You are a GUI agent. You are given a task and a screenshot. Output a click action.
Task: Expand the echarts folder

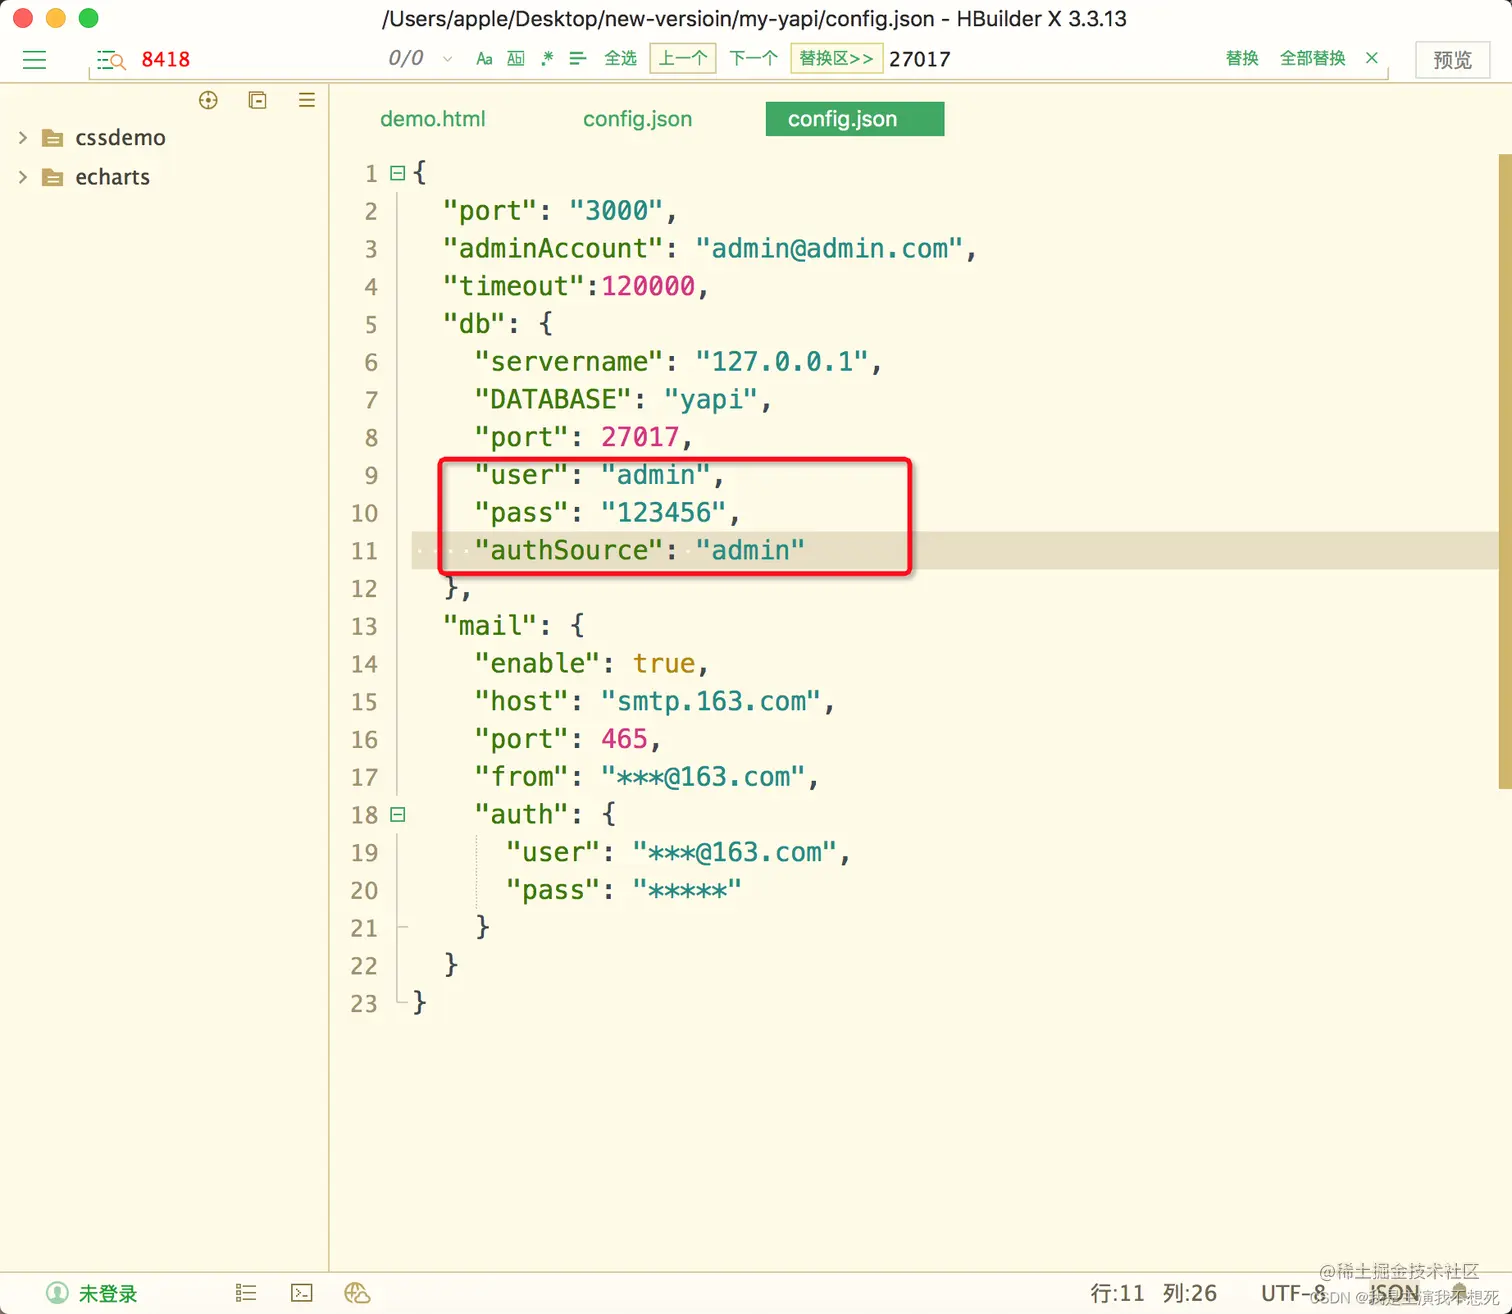tap(22, 177)
